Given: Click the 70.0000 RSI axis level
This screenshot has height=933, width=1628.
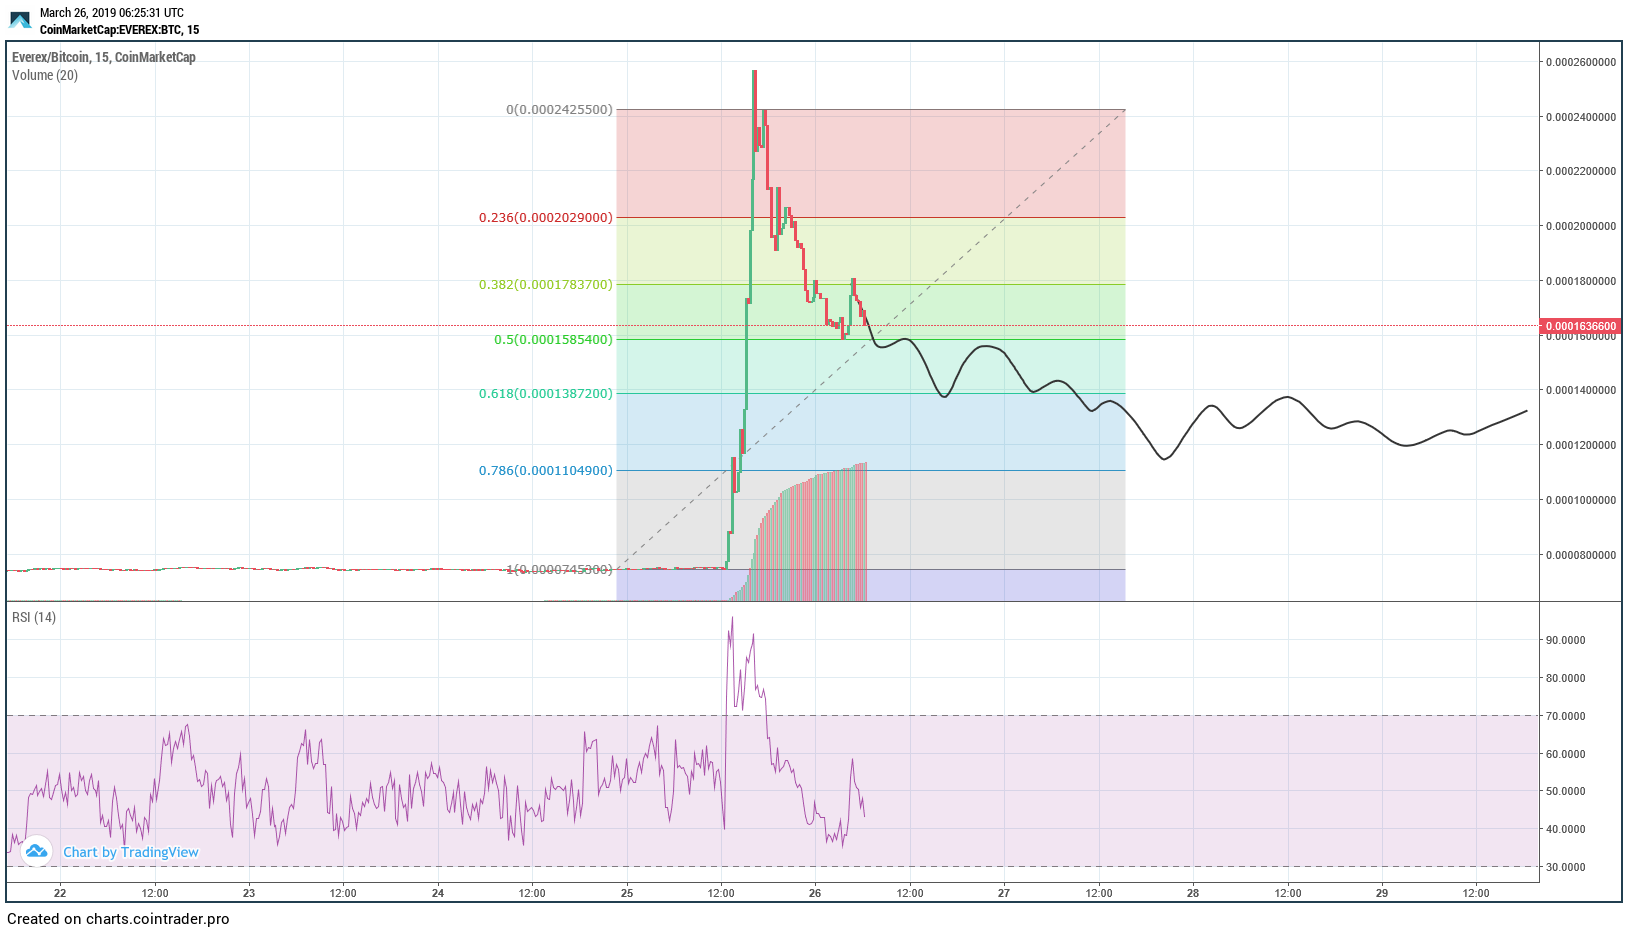Looking at the screenshot, I should coord(1565,716).
